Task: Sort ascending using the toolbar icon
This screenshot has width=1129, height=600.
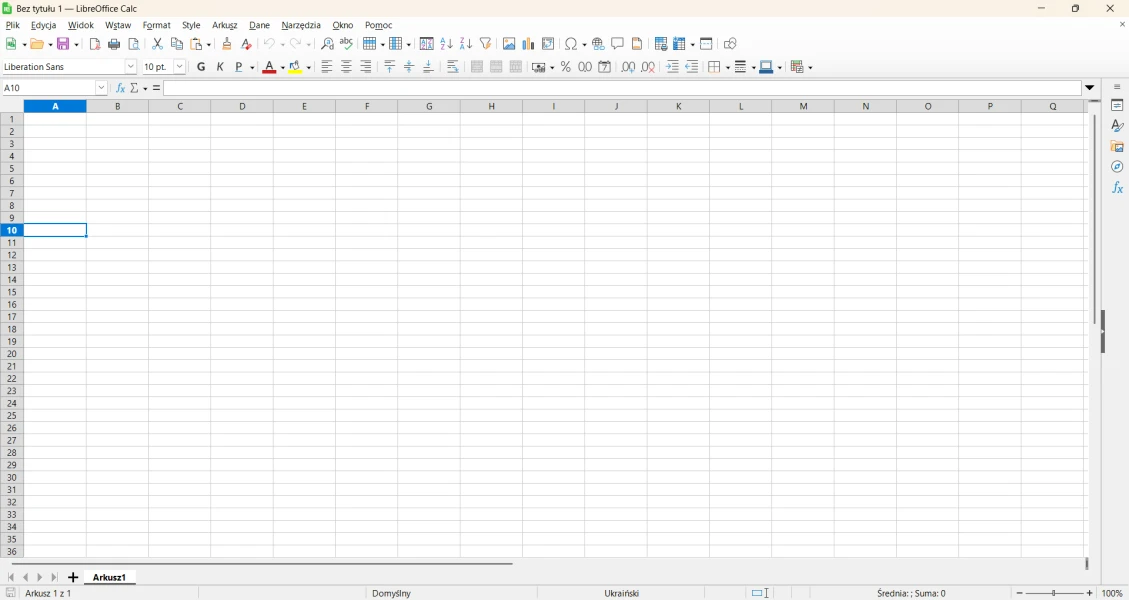Action: (447, 44)
